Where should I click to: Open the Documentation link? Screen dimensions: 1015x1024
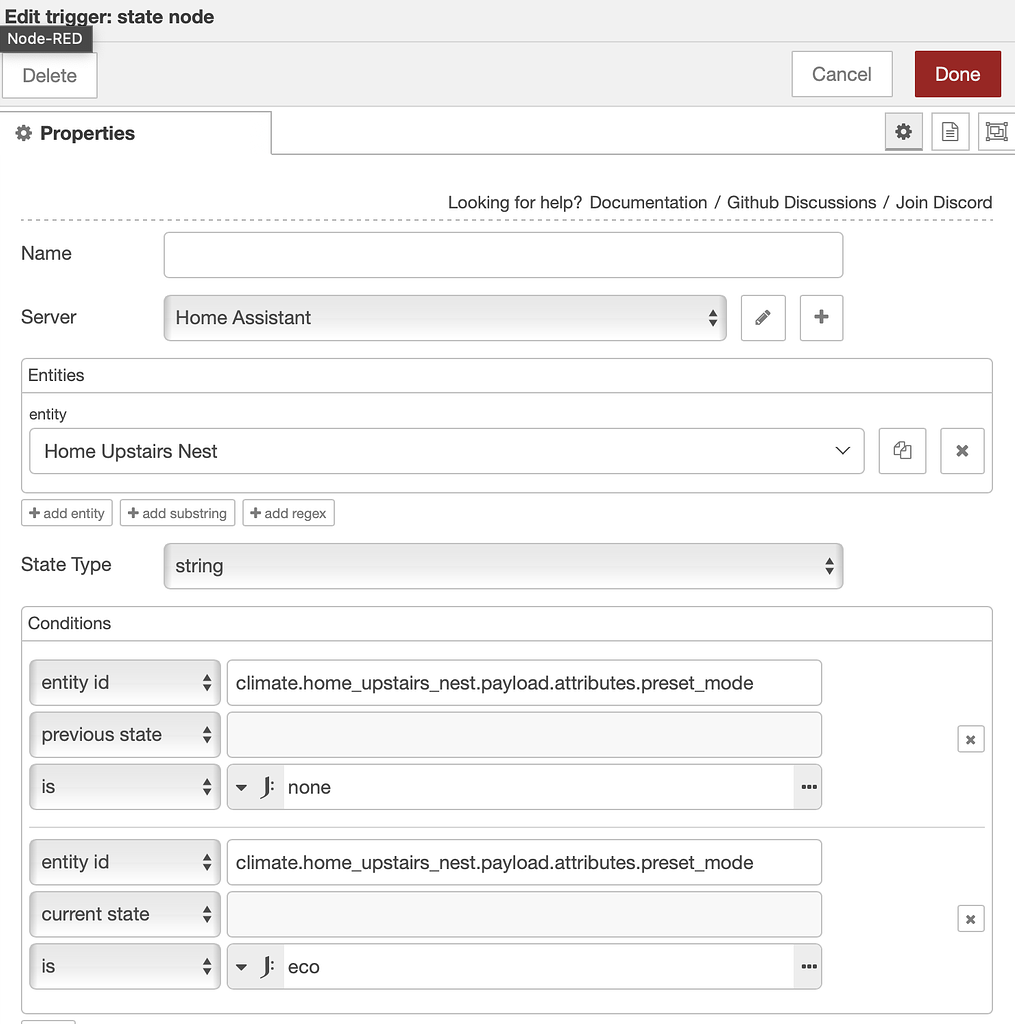[648, 203]
